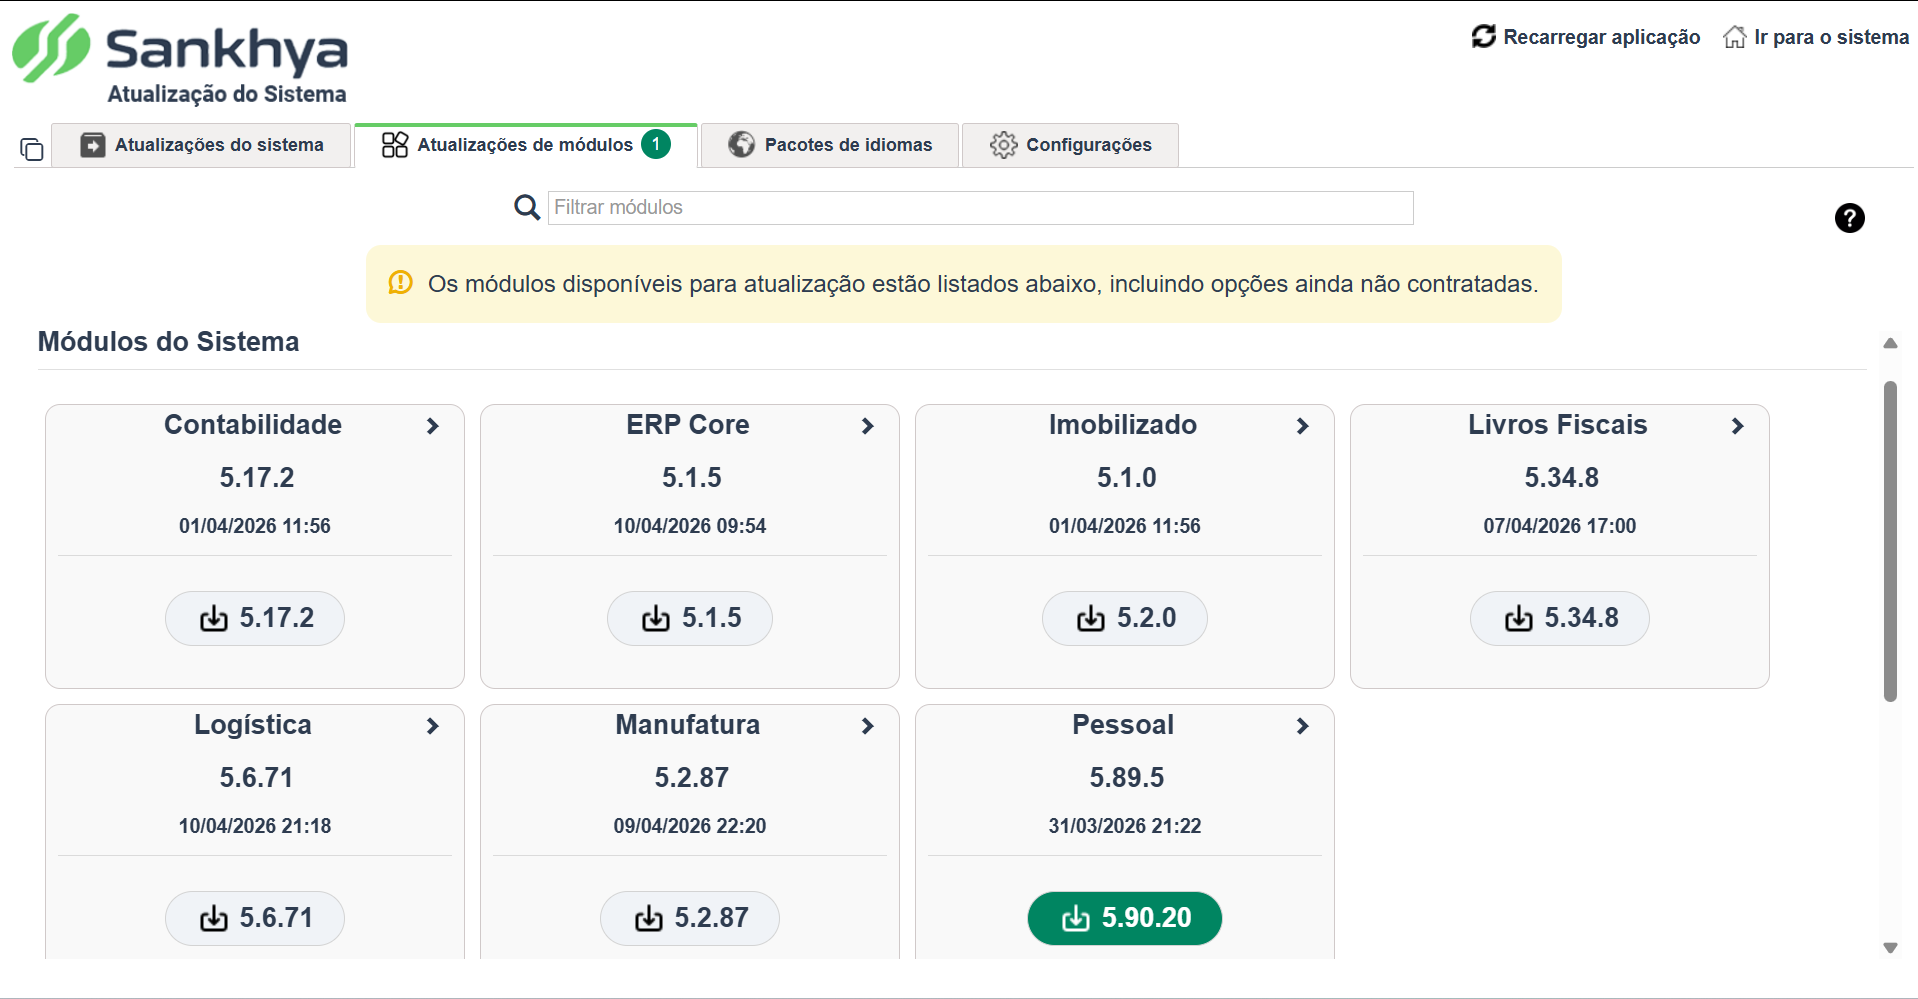This screenshot has height=999, width=1918.
Task: Click the Contabilidade module title
Action: pyautogui.click(x=253, y=425)
